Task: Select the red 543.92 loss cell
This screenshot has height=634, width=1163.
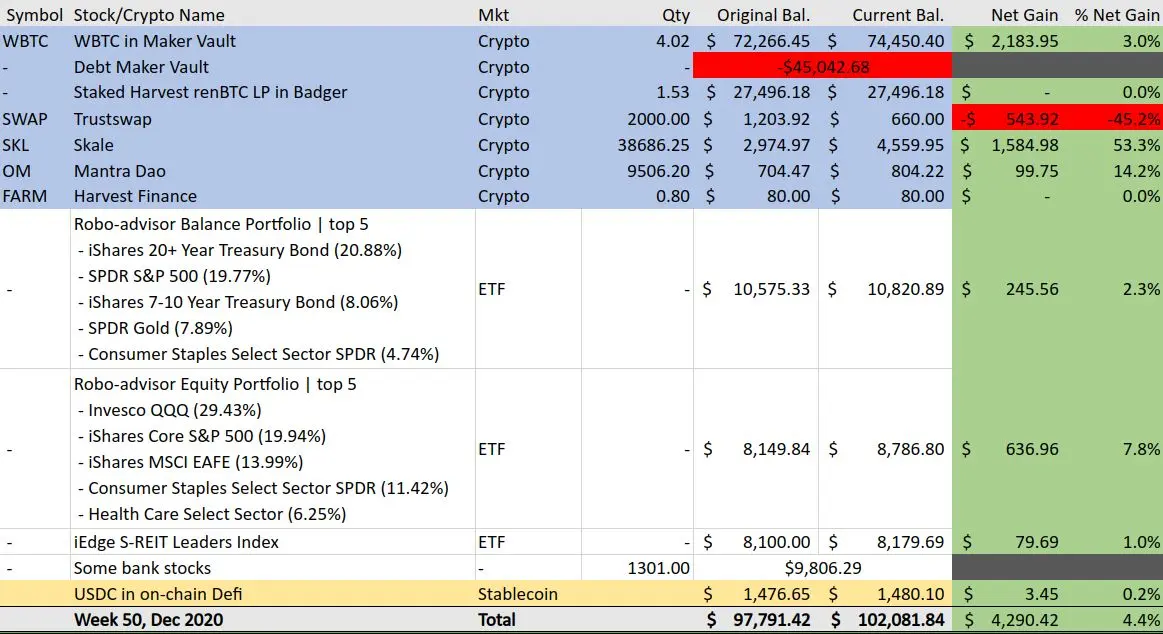Action: [x=1009, y=119]
